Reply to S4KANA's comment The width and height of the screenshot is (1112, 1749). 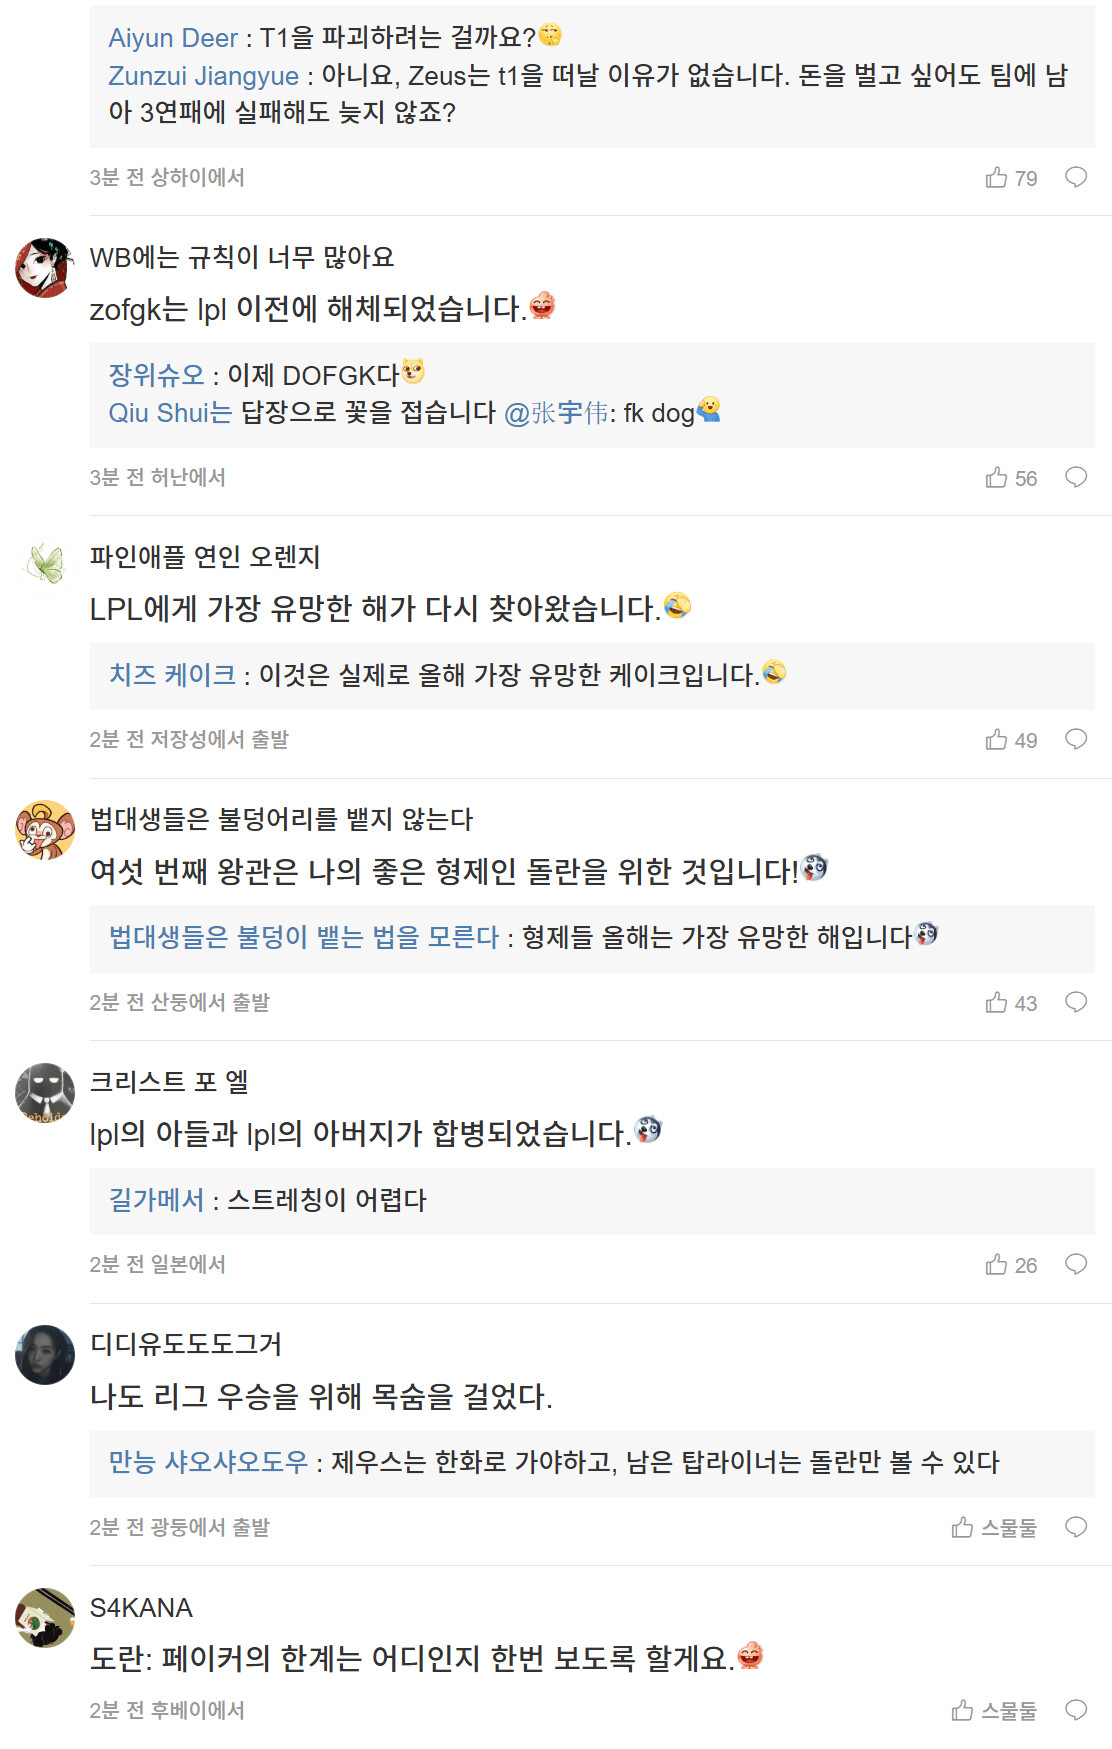pyautogui.click(x=1076, y=1711)
